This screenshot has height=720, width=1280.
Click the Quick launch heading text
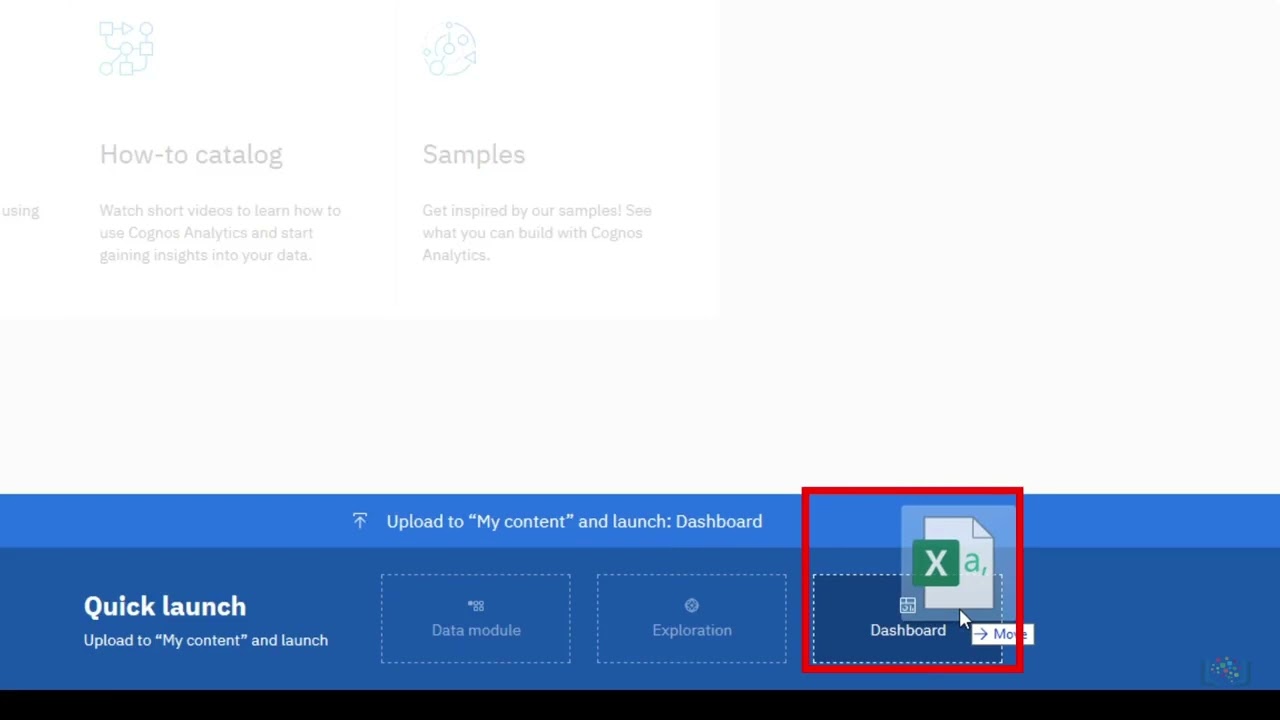click(165, 606)
